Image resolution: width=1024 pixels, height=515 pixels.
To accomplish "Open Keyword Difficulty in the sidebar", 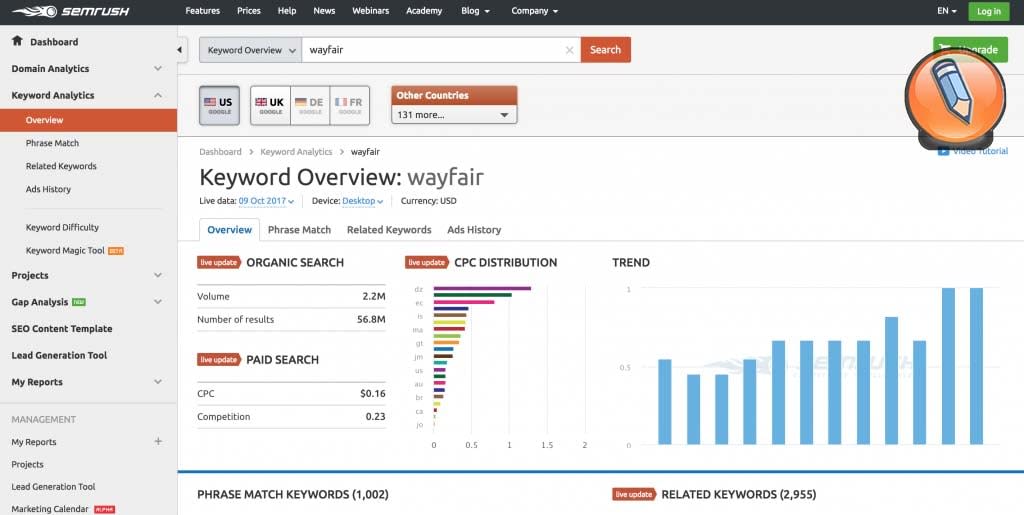I will 62,227.
